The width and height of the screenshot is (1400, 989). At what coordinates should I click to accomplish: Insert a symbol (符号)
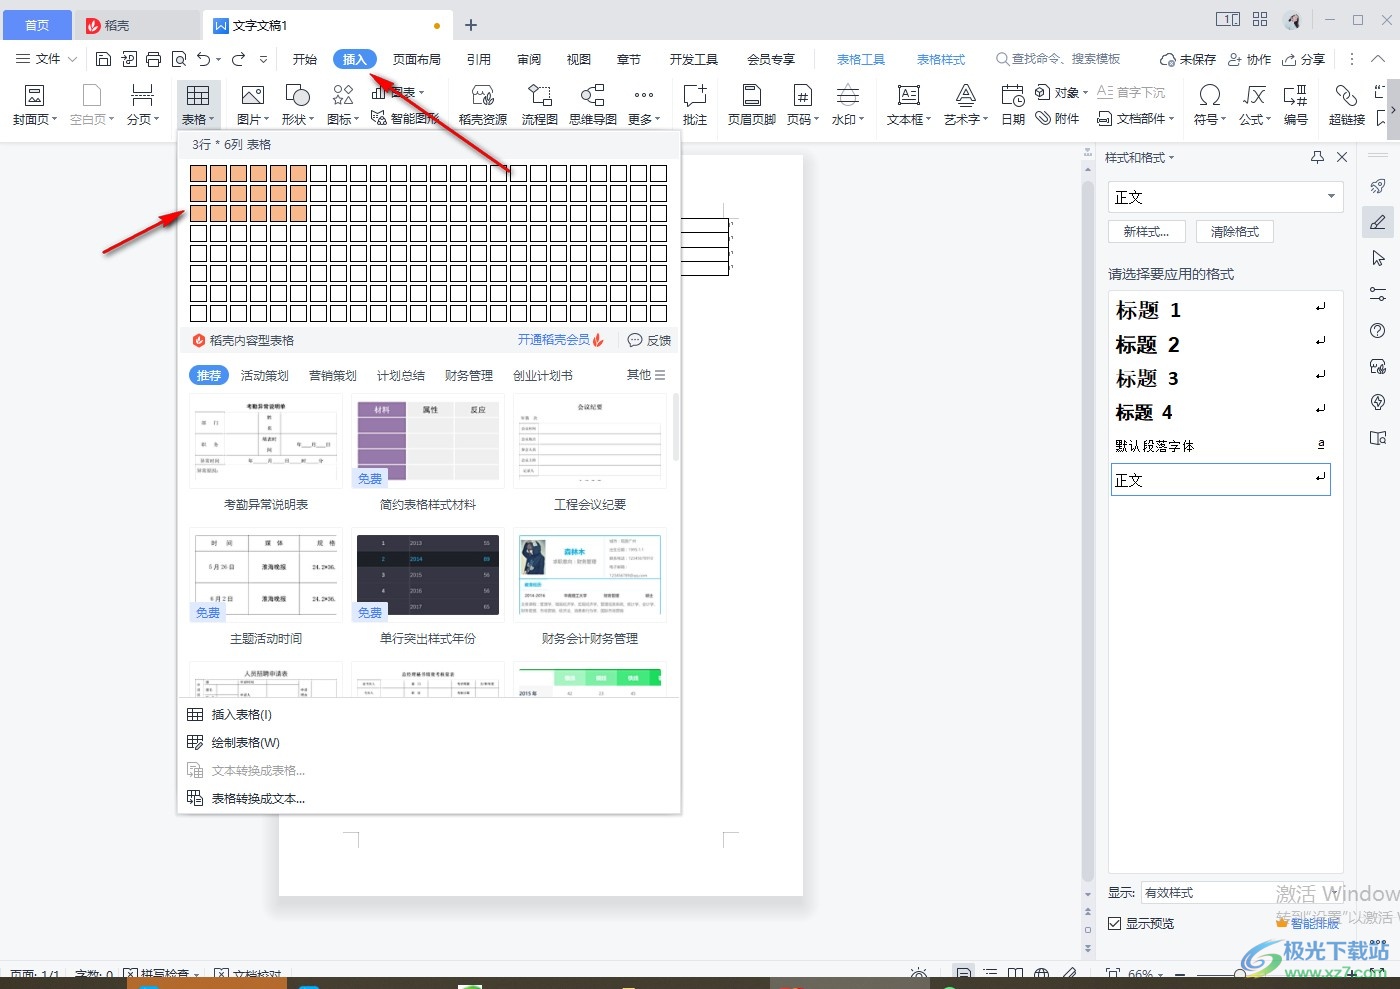tap(1210, 105)
